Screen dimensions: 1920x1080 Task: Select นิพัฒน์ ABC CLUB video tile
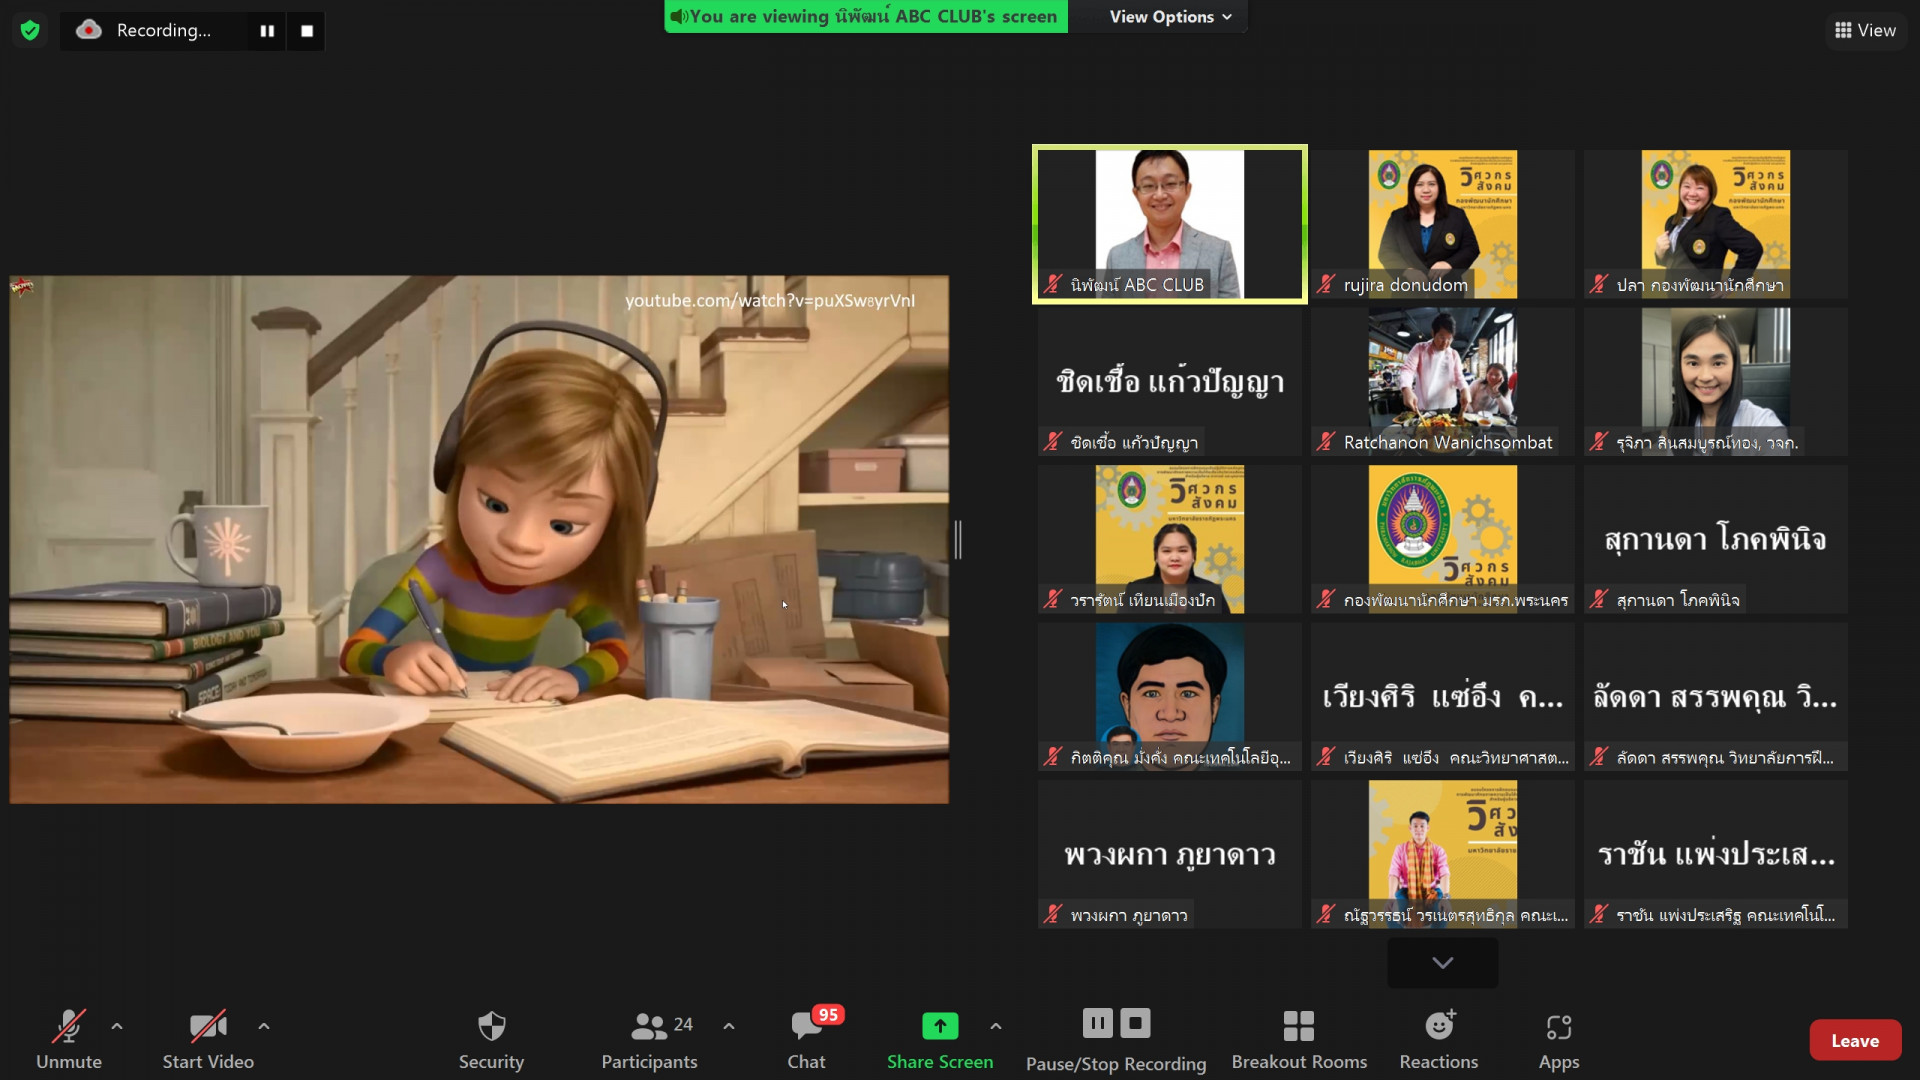point(1170,224)
